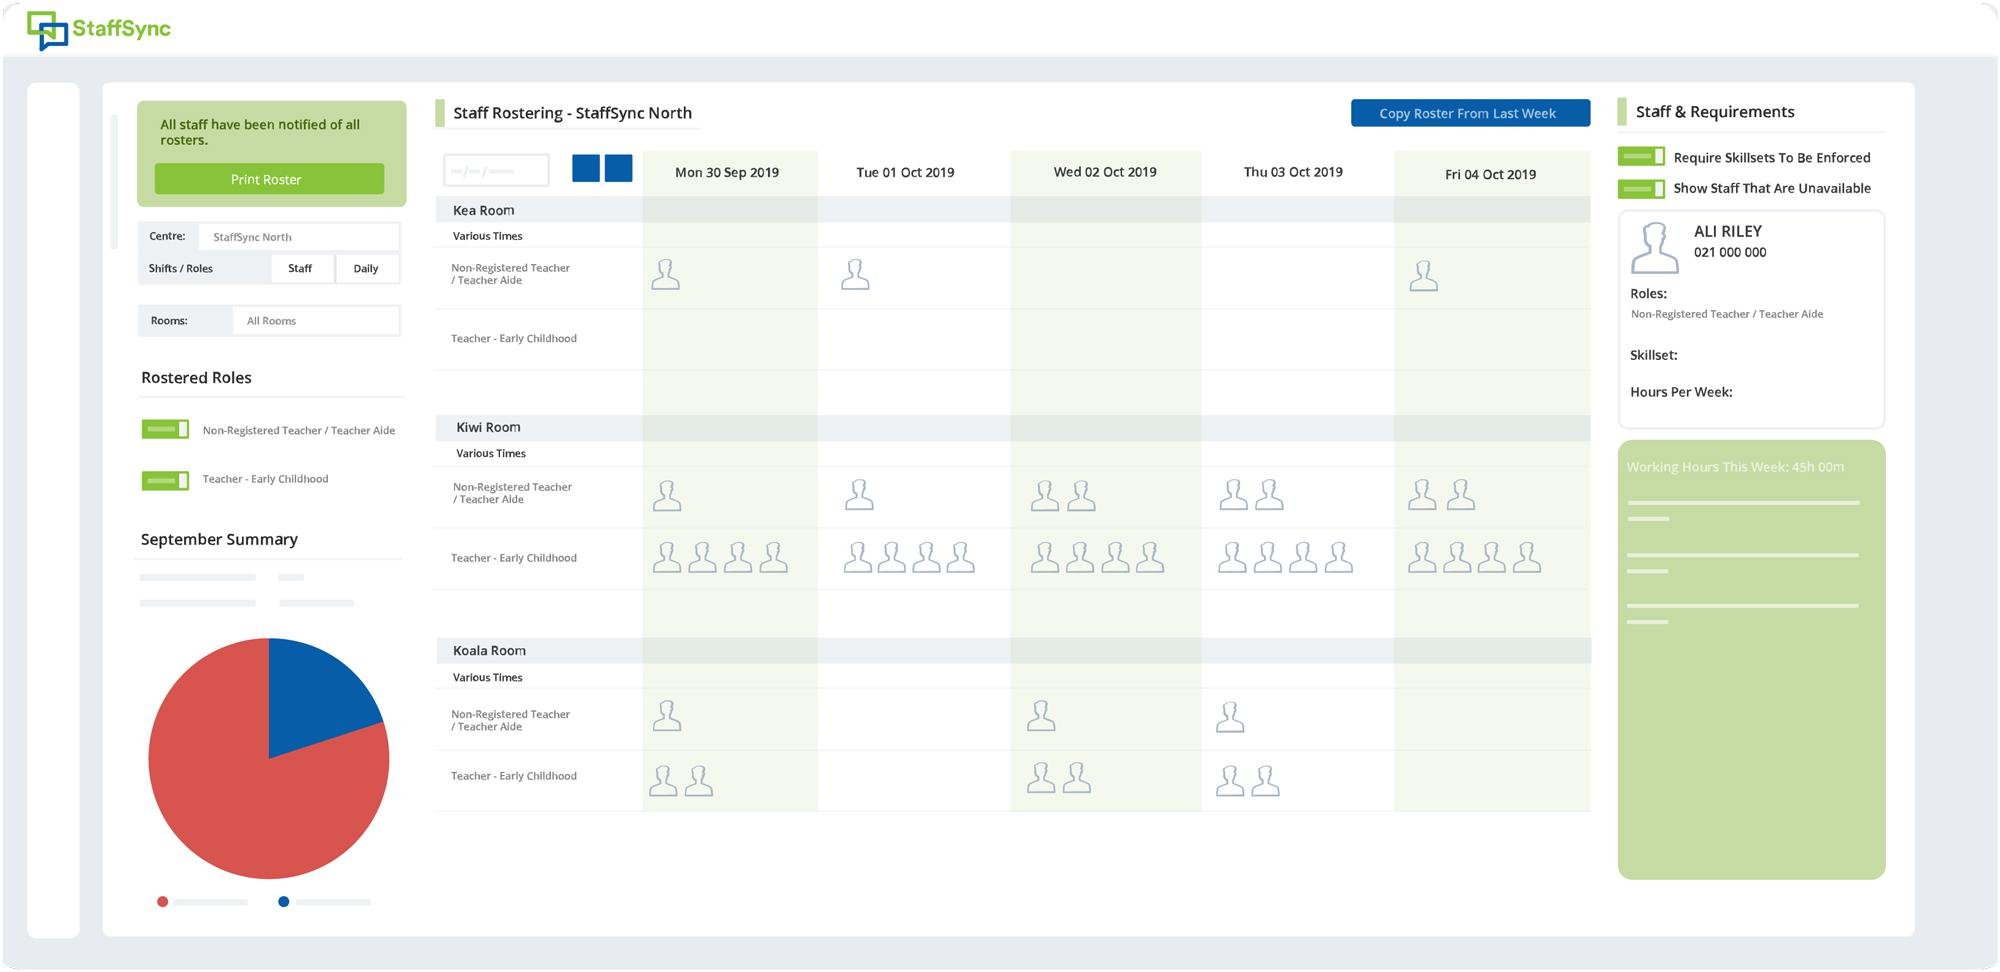2000x972 pixels.
Task: Open the Centre dropdown showing StaffSync North
Action: pyautogui.click(x=298, y=237)
